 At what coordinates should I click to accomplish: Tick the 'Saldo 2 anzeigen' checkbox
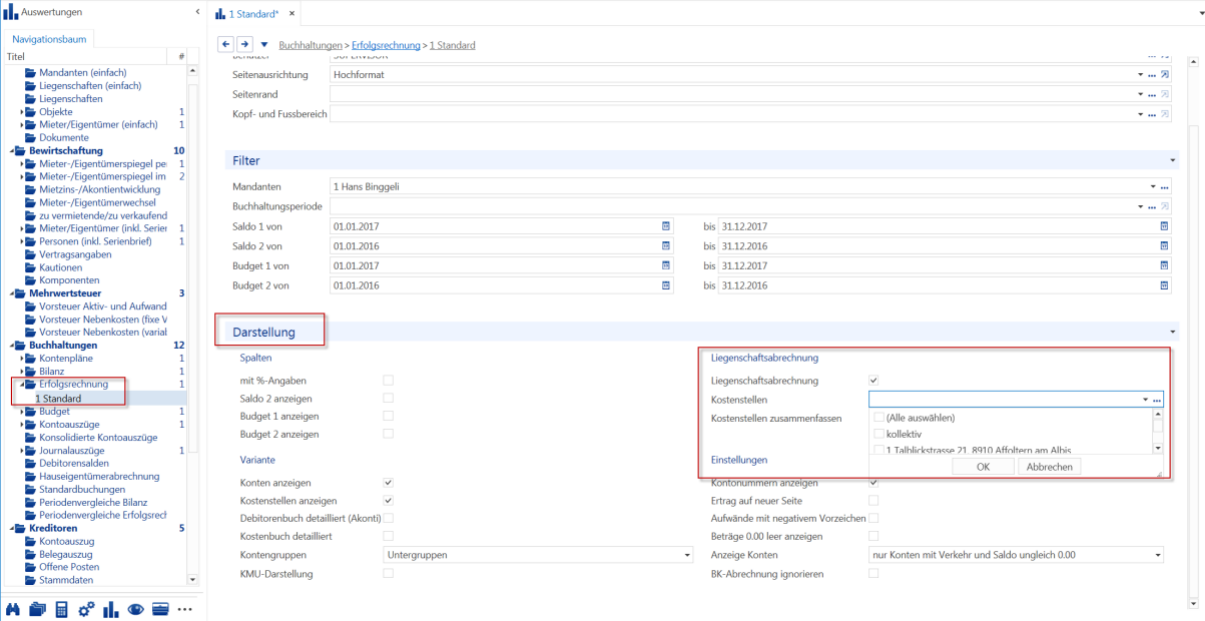click(x=388, y=398)
